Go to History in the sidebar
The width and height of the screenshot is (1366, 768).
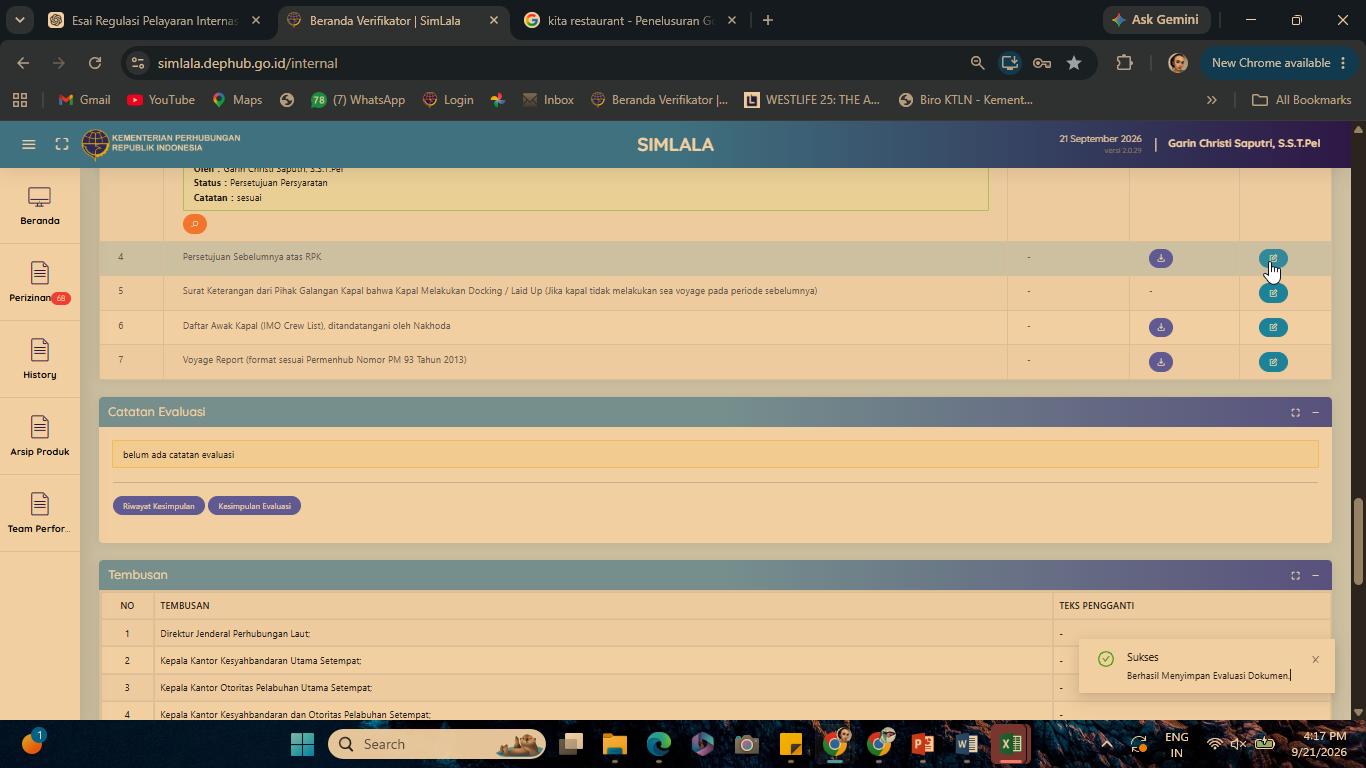click(x=40, y=360)
